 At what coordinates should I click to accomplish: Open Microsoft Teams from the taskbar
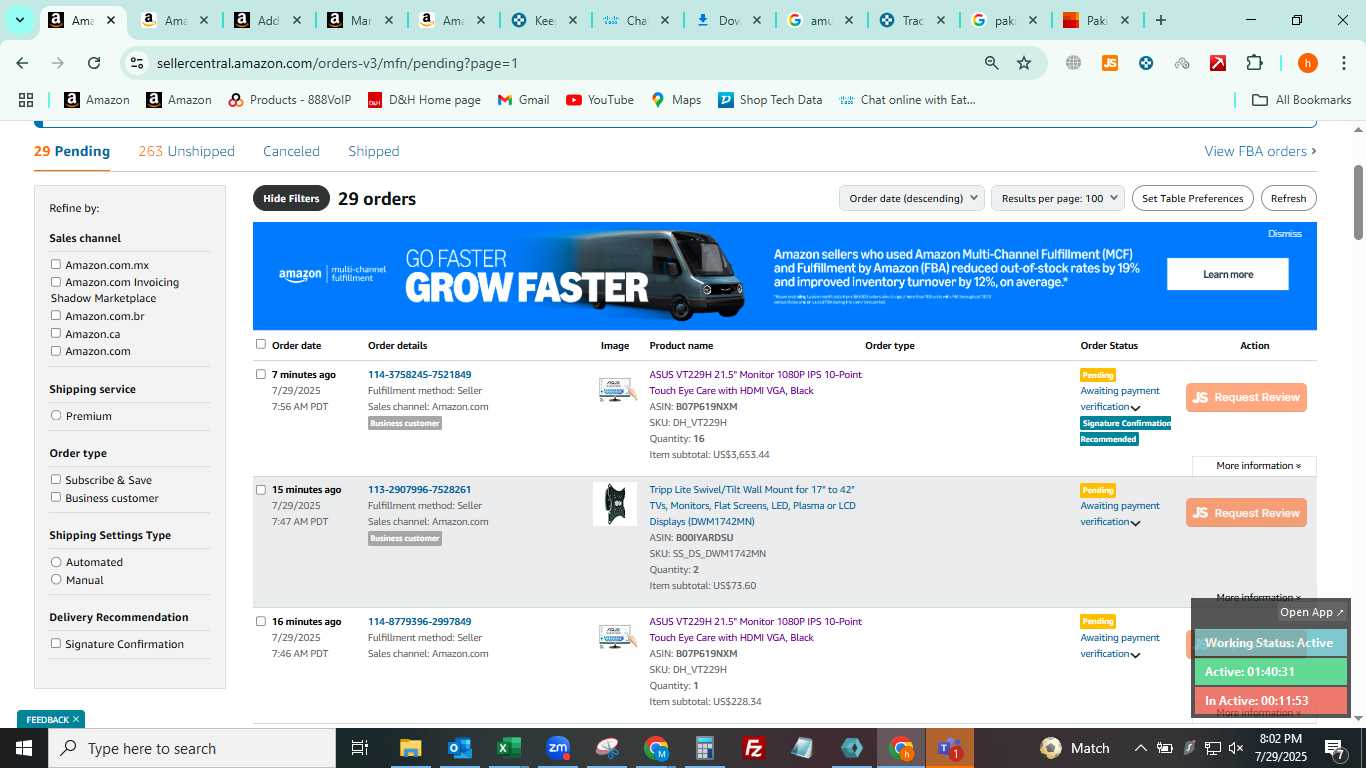pos(949,748)
